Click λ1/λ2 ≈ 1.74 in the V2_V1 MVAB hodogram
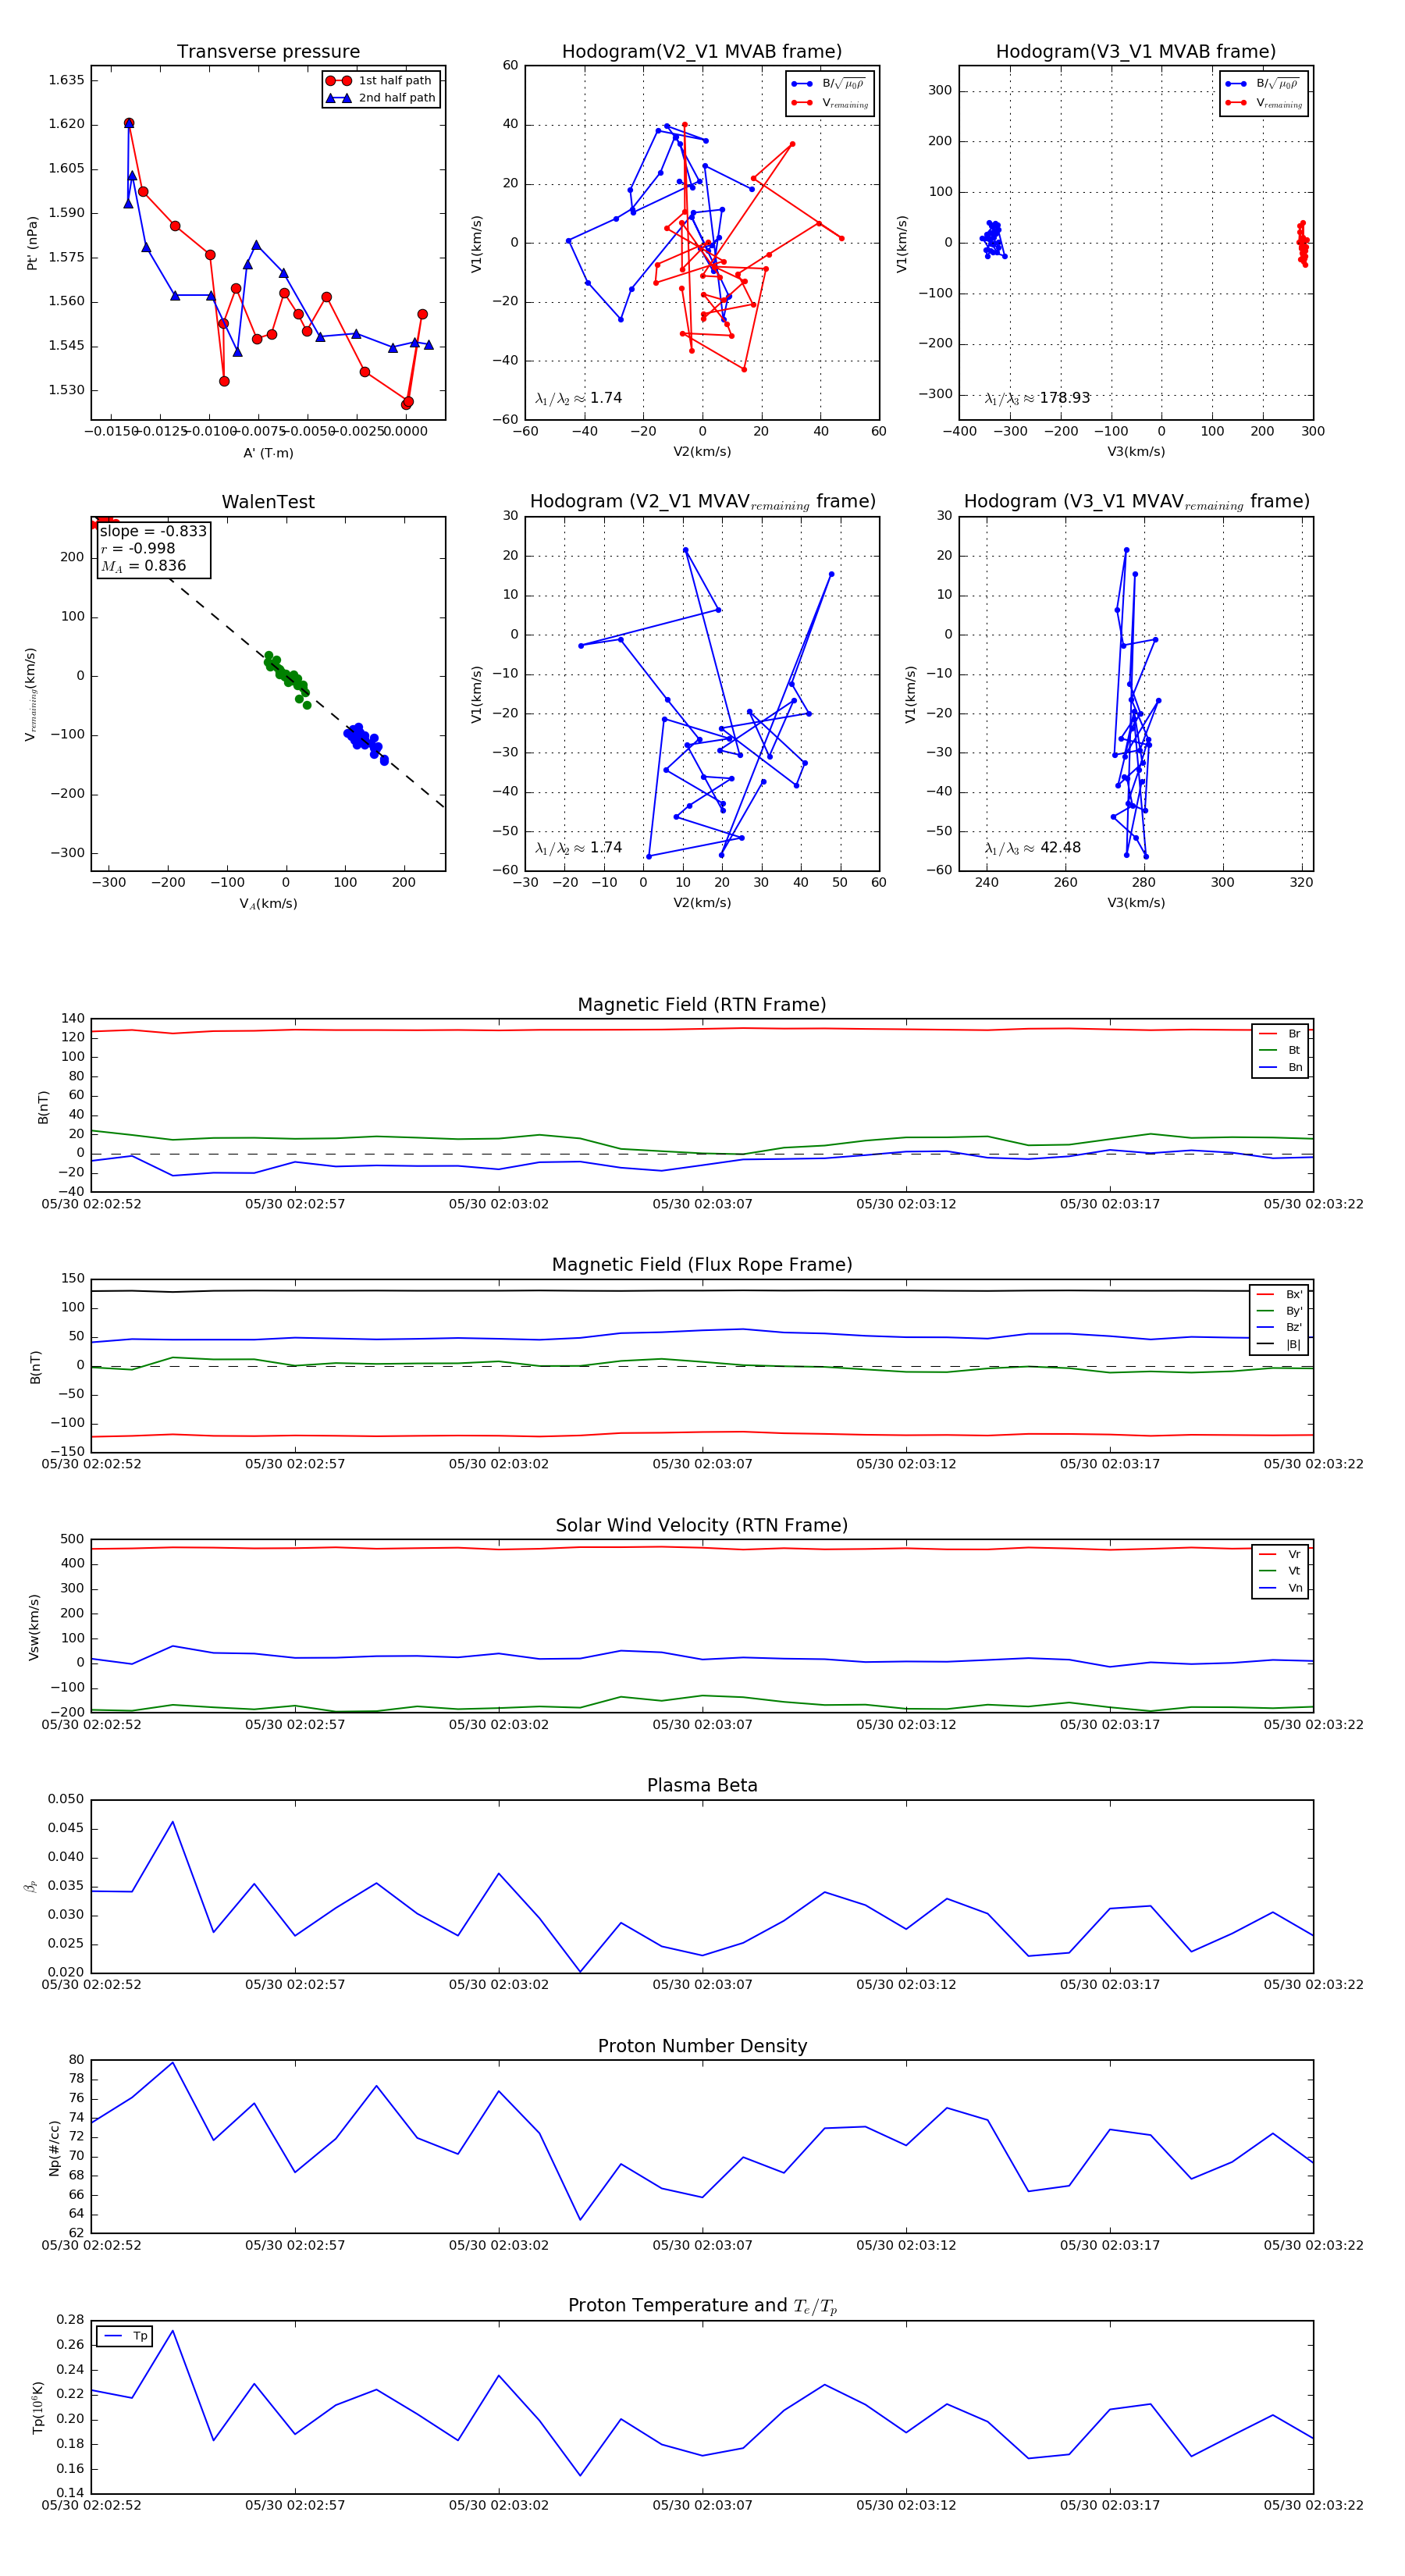This screenshot has width=1405, height=2576. 578,398
